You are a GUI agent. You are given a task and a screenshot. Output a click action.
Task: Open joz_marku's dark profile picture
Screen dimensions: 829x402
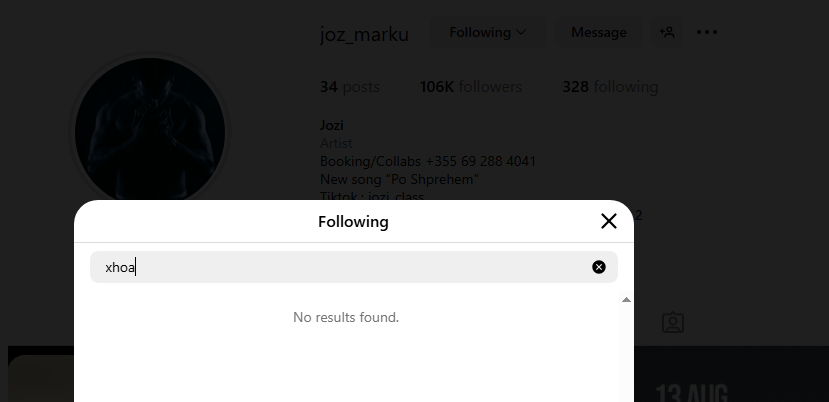click(x=150, y=132)
